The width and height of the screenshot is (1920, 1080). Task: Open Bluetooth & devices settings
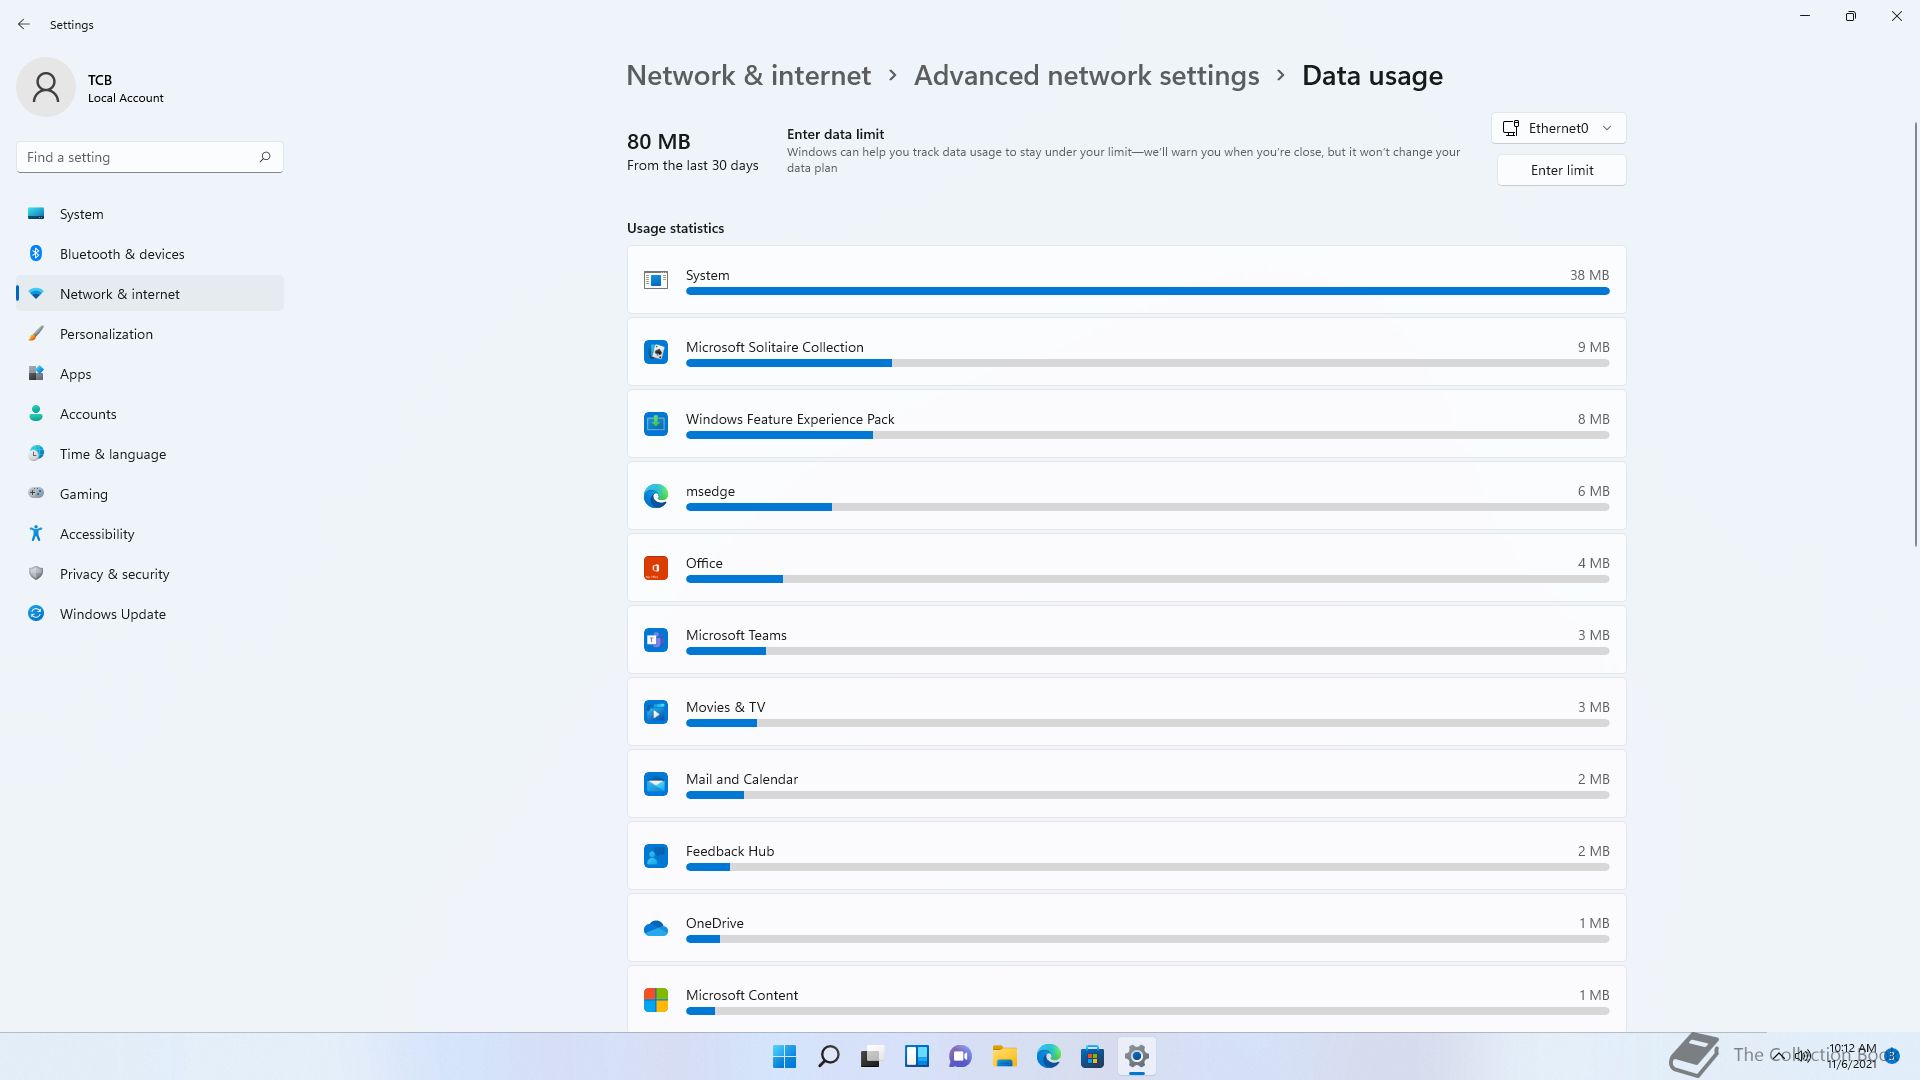[150, 254]
